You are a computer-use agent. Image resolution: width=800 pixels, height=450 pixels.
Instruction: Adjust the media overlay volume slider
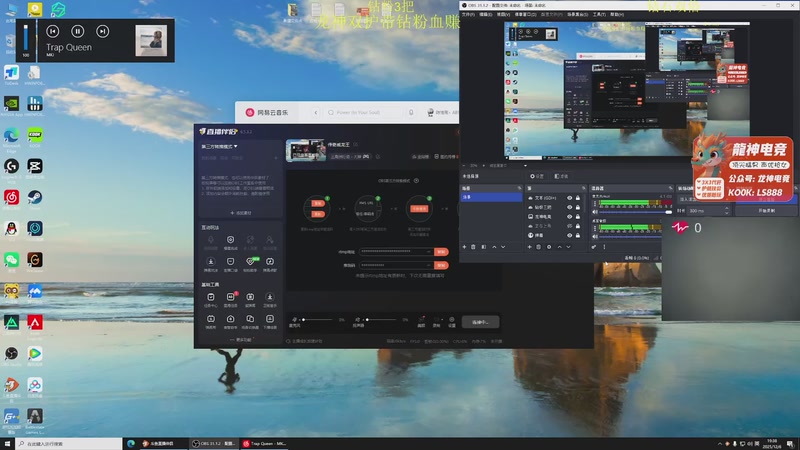click(26, 37)
